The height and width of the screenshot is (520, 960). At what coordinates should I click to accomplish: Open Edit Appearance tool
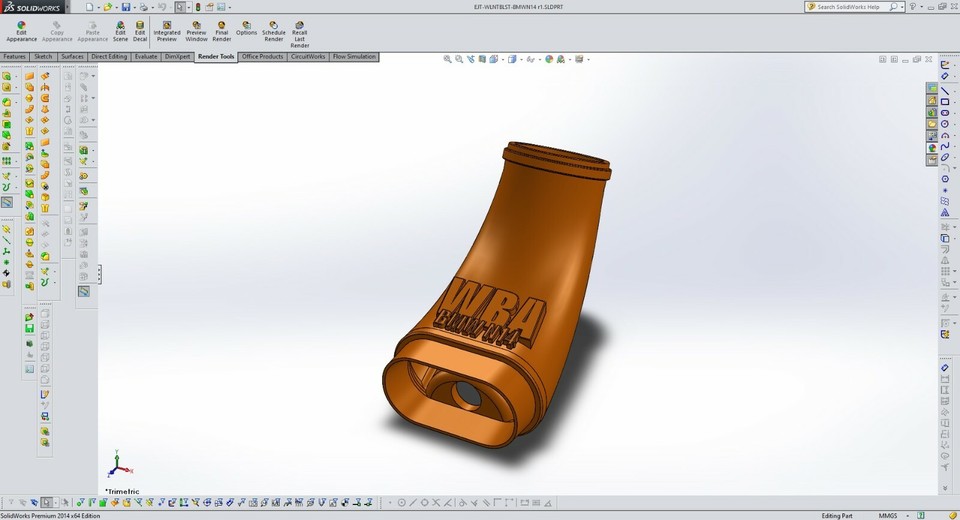point(21,31)
